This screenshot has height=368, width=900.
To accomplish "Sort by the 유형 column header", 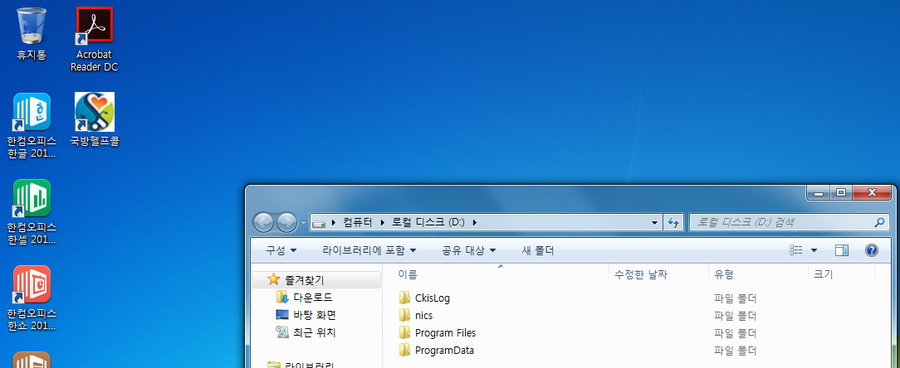I will [758, 274].
